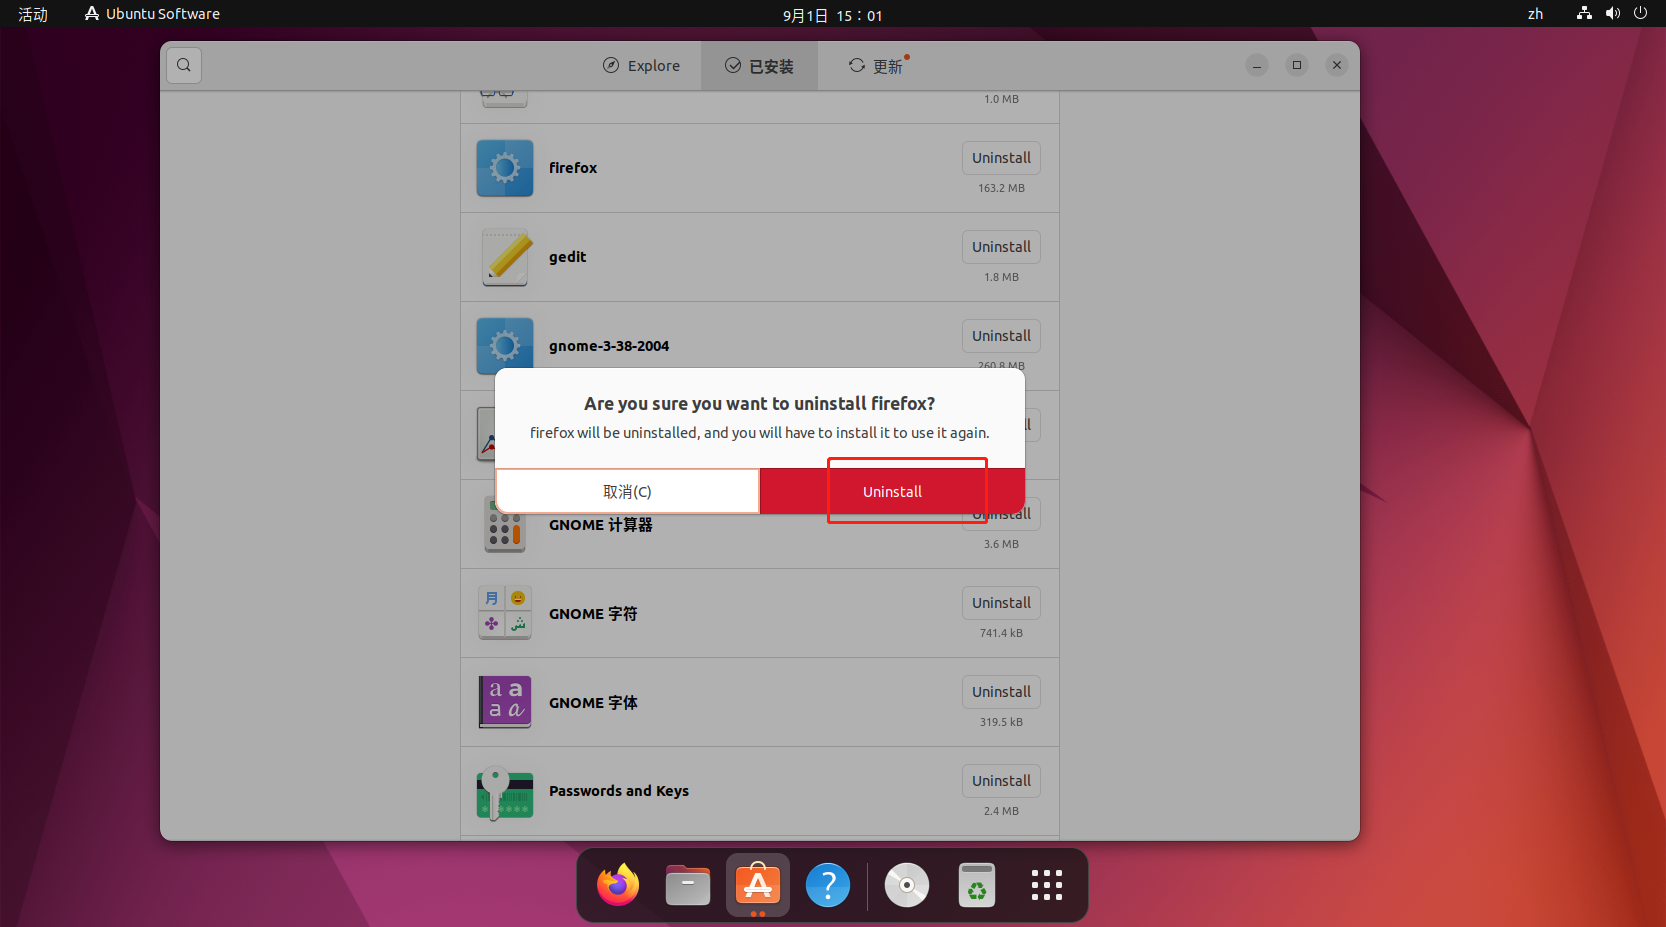1666x927 pixels.
Task: Open the clock showing 9月1日 15:01
Action: tap(832, 15)
